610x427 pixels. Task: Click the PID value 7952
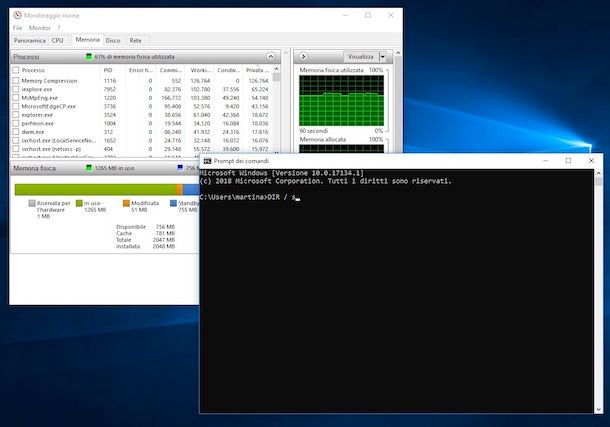110,89
